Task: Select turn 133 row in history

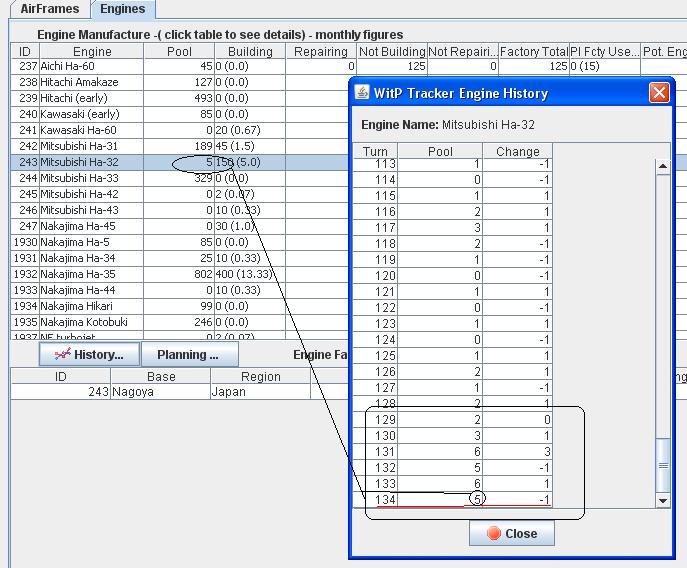Action: [453, 483]
